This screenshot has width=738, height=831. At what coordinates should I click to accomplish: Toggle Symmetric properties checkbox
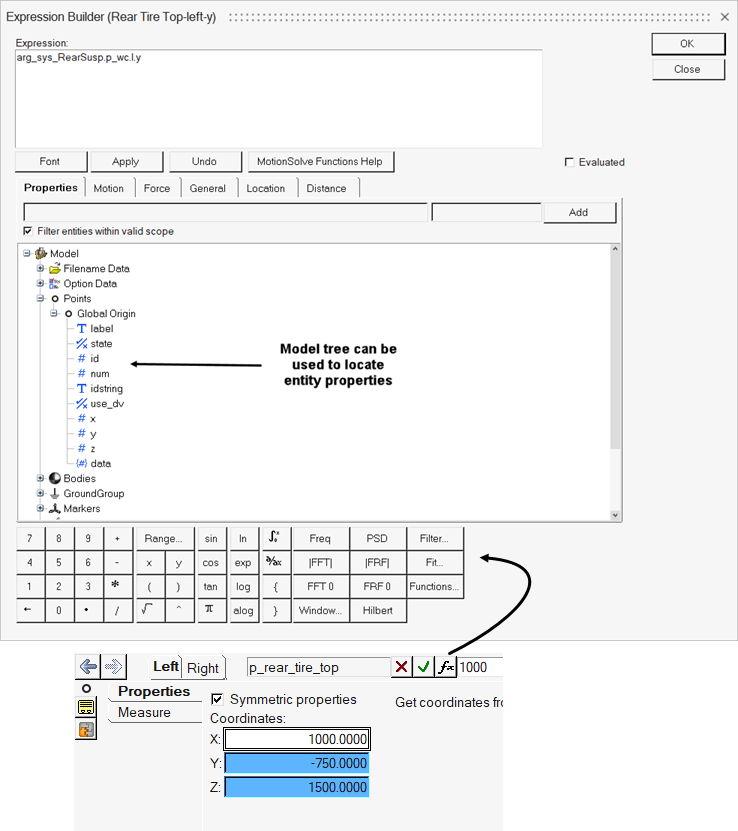click(x=218, y=699)
